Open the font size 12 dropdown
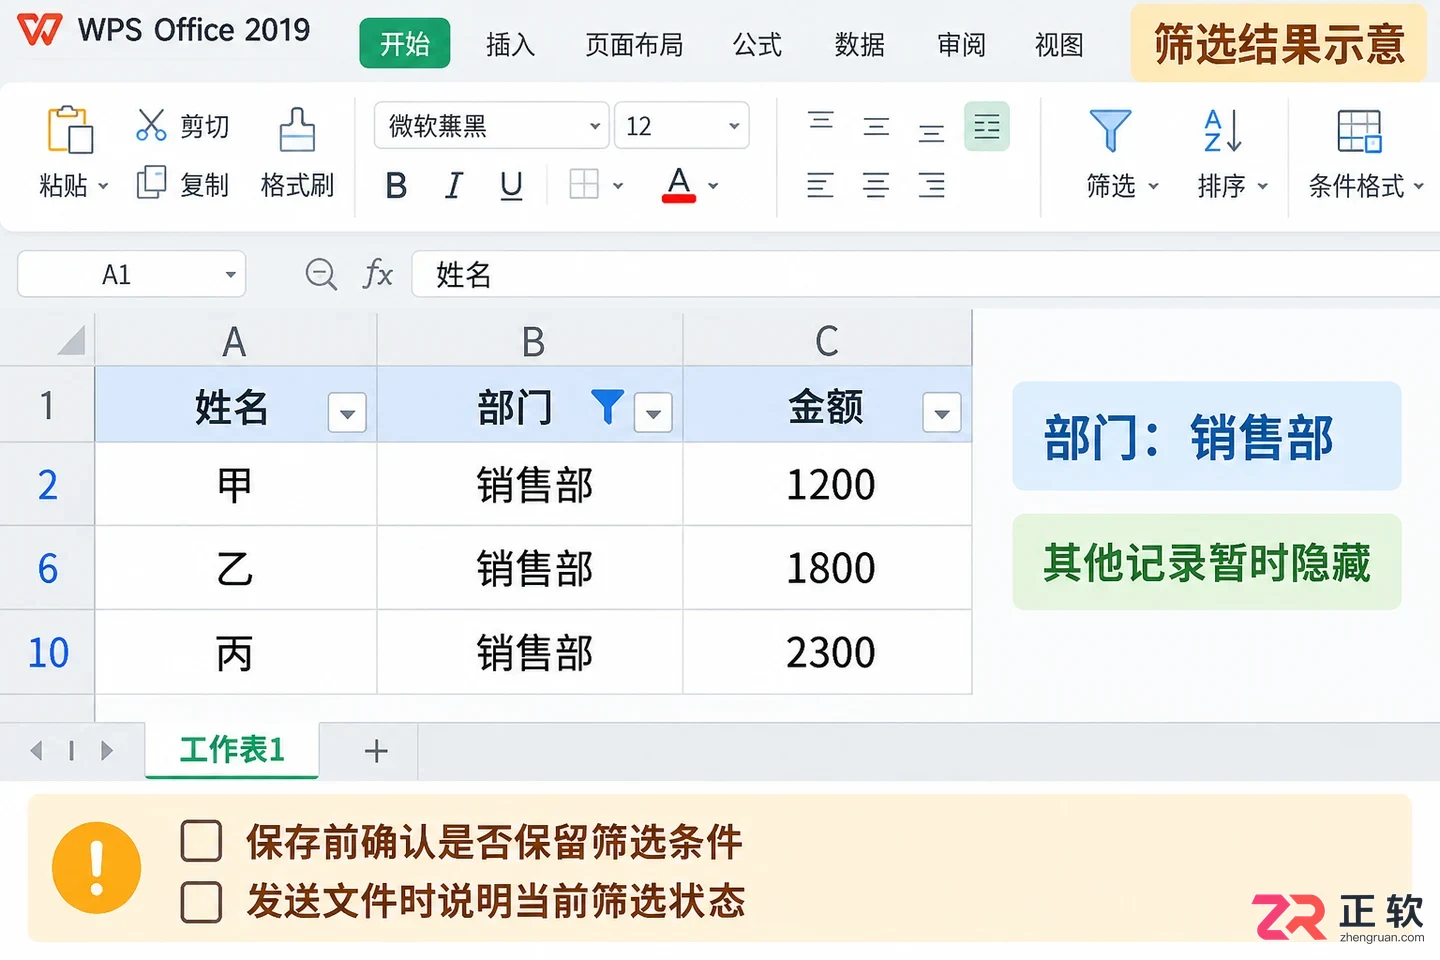 click(x=734, y=126)
